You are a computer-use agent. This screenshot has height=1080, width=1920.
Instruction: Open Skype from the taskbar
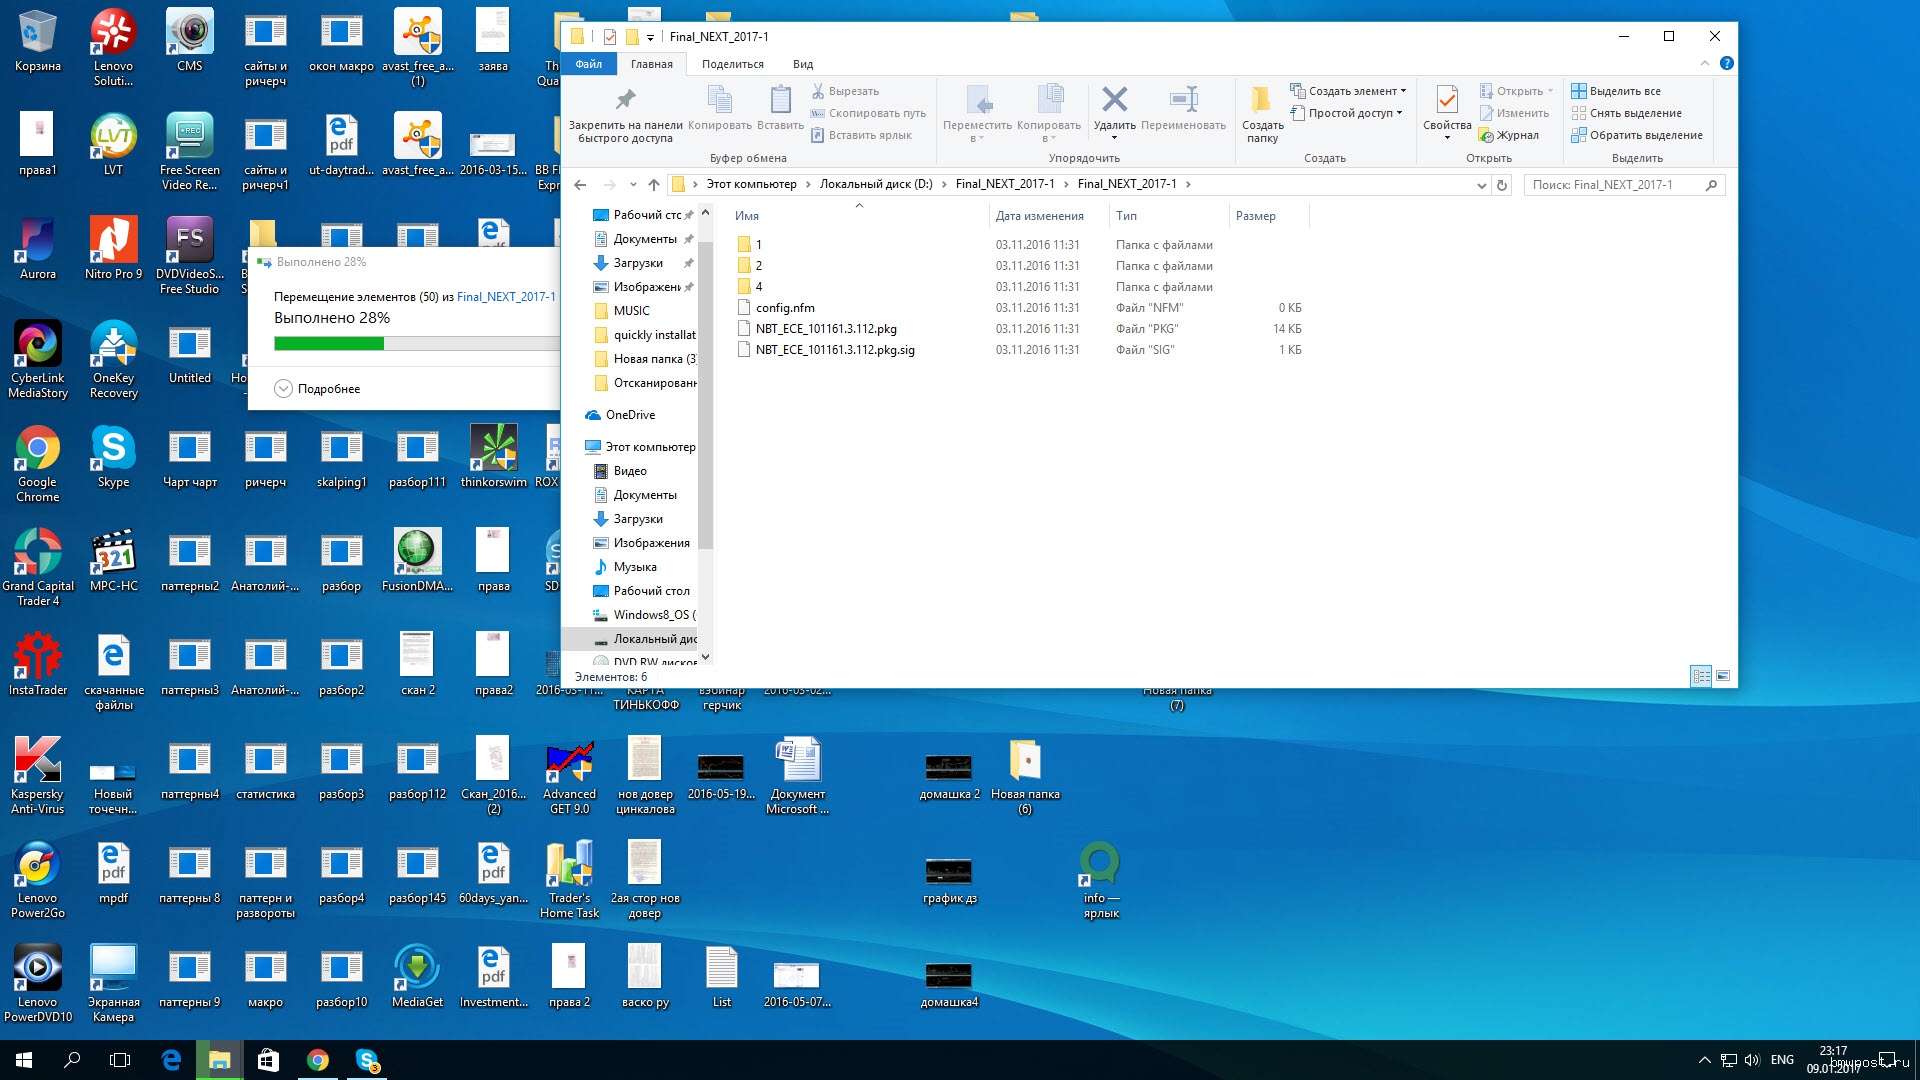pyautogui.click(x=367, y=1060)
